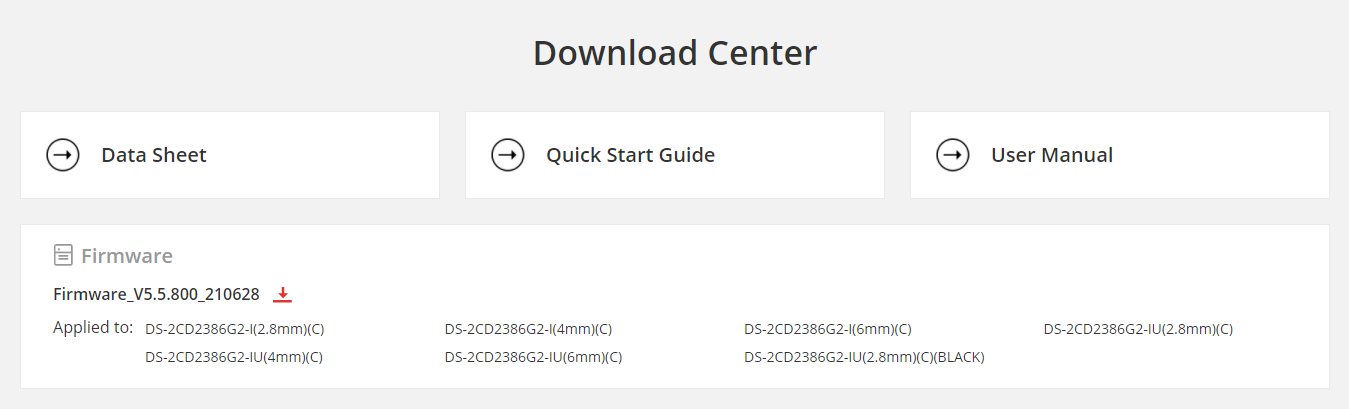Screen dimensions: 1349x409
Task: Select the Firmware section heading
Action: [x=127, y=256]
